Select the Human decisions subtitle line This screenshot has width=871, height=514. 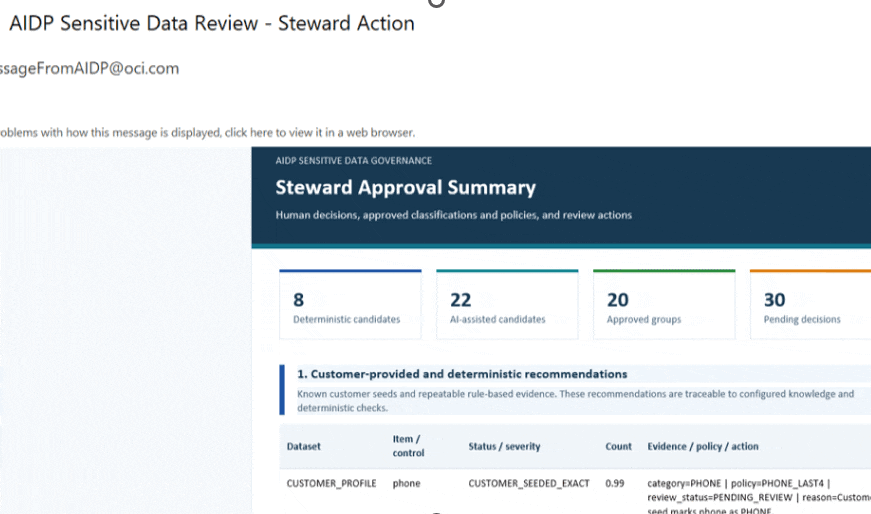point(453,215)
